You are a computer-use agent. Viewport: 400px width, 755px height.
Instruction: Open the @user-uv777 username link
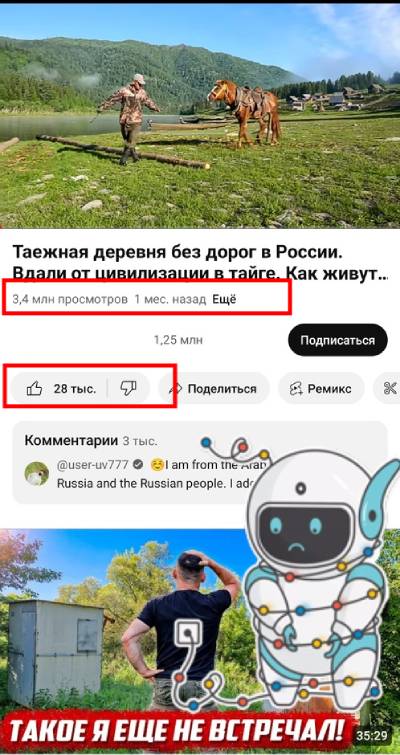pos(93,465)
